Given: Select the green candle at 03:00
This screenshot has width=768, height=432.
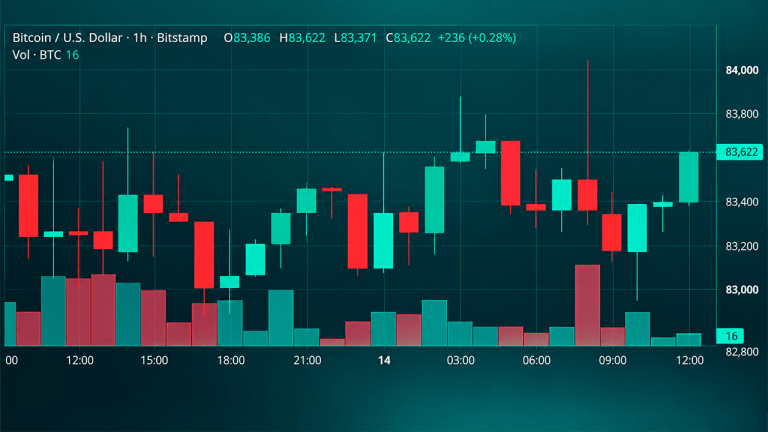Looking at the screenshot, I should (460, 157).
